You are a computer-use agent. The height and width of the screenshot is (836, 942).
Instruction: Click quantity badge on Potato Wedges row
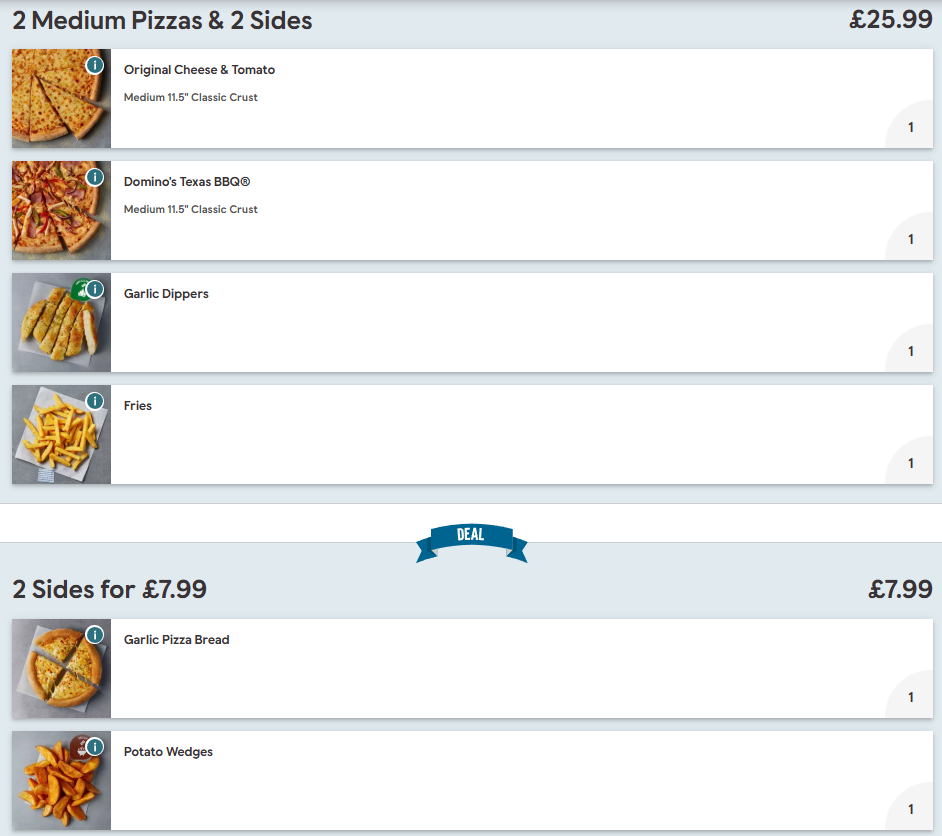click(911, 809)
